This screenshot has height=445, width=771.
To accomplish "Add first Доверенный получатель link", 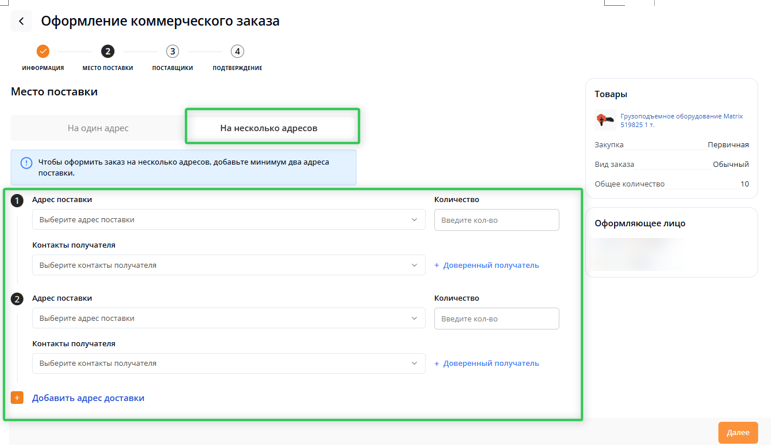I will pyautogui.click(x=487, y=265).
